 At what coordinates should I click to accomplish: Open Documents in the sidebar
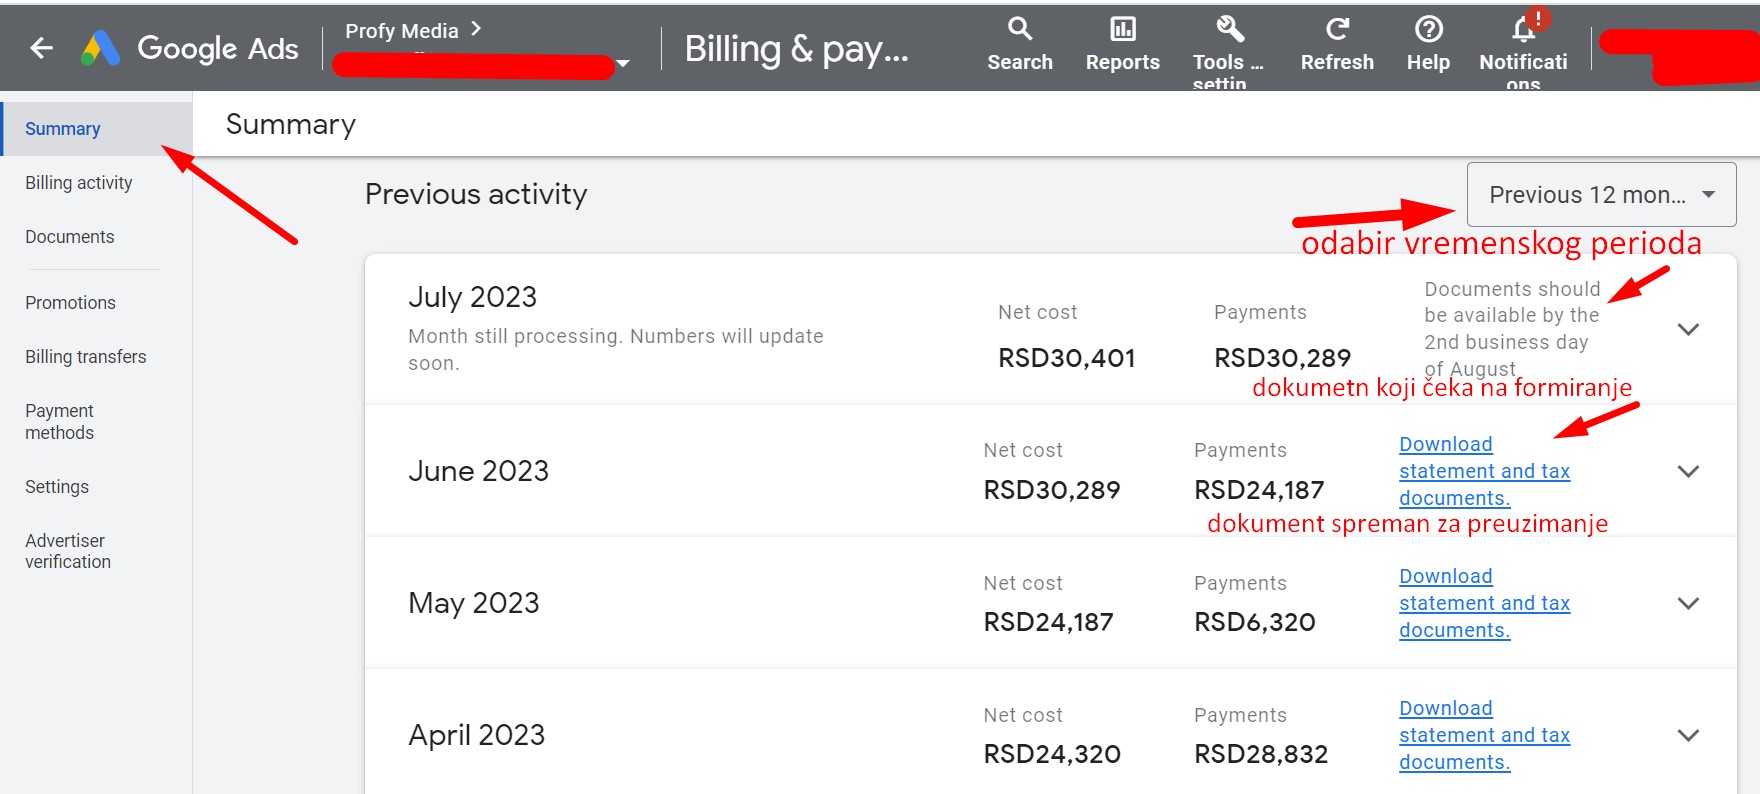(x=69, y=237)
